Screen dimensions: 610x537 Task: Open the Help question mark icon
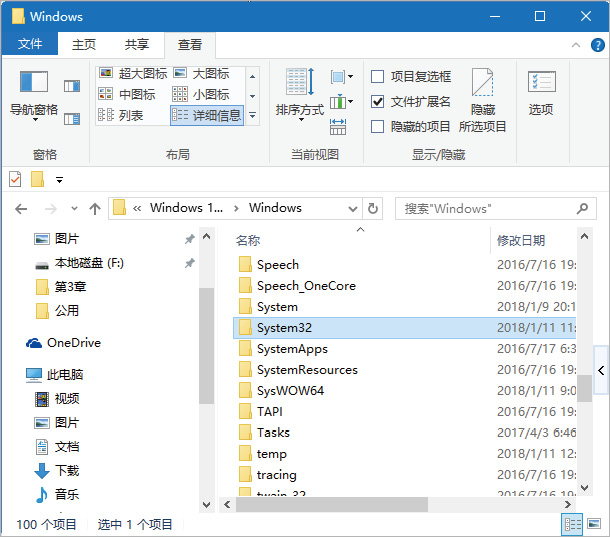598,45
